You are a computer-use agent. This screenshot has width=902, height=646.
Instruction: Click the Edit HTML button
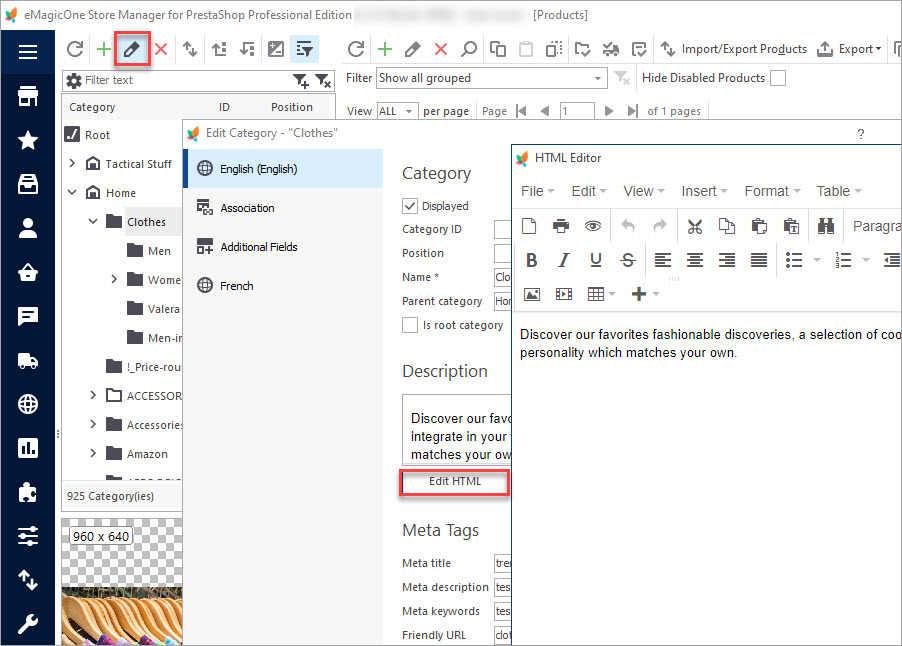coord(455,481)
